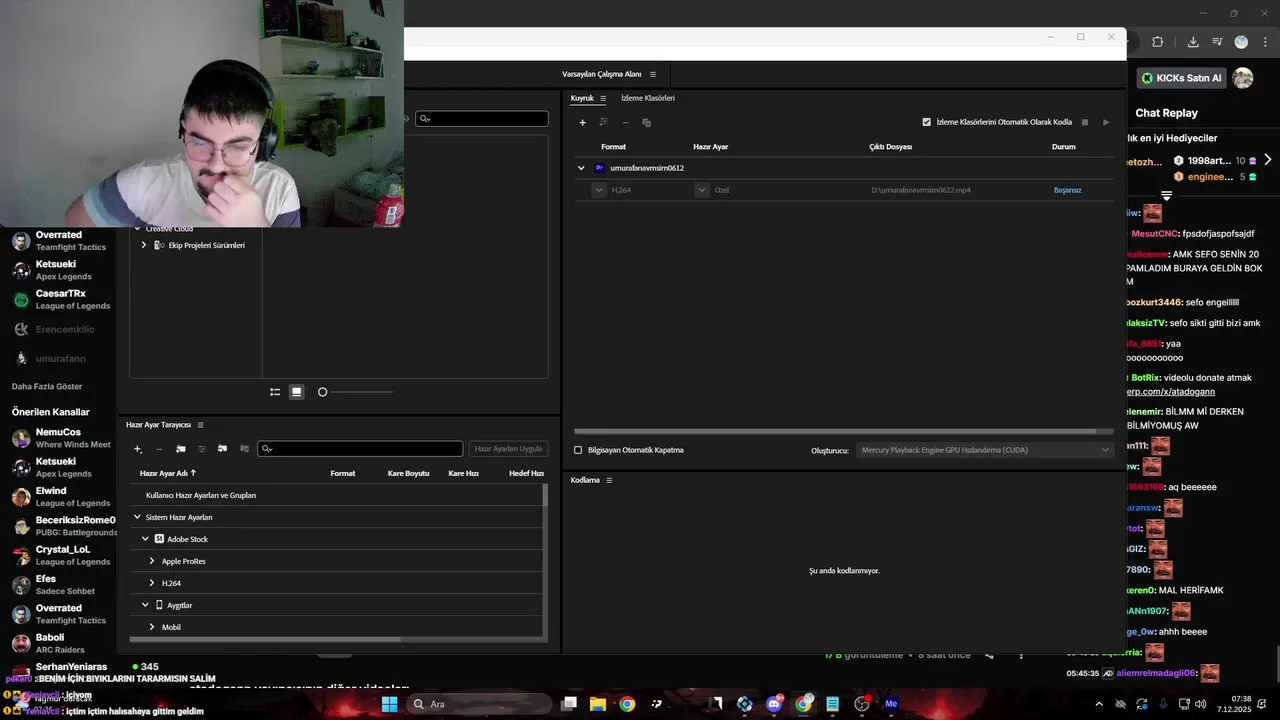This screenshot has width=1280, height=720.
Task: Open the Kodlama panel menu icon
Action: click(x=609, y=480)
